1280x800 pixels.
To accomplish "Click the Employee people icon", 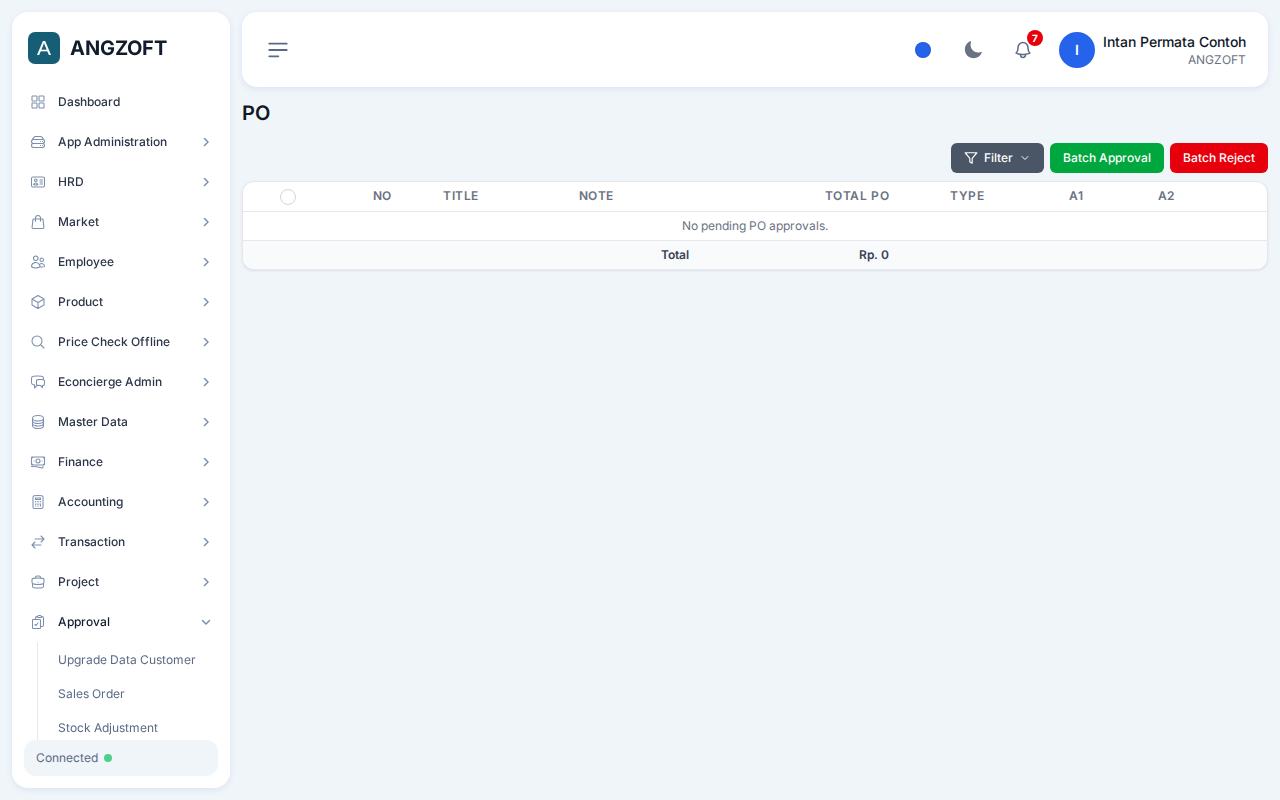I will point(38,262).
